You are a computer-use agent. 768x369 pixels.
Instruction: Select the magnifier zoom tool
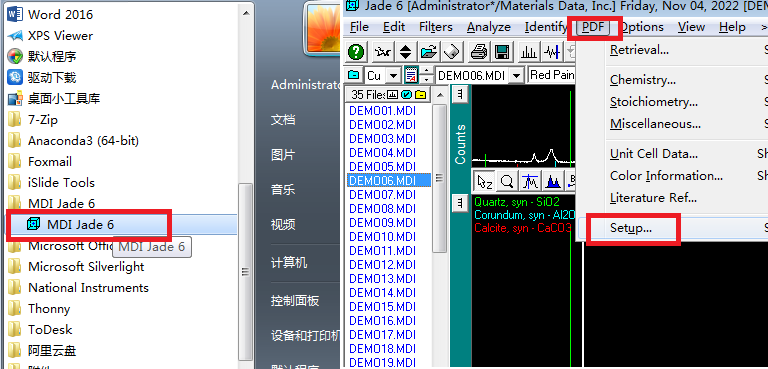click(x=507, y=182)
